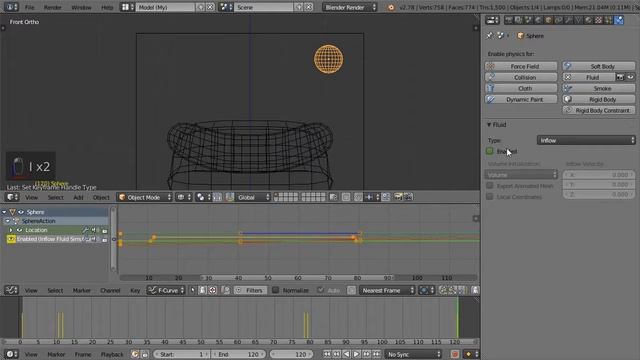The image size is (640, 360).
Task: Click the current frame number field
Action: [x=291, y=354]
